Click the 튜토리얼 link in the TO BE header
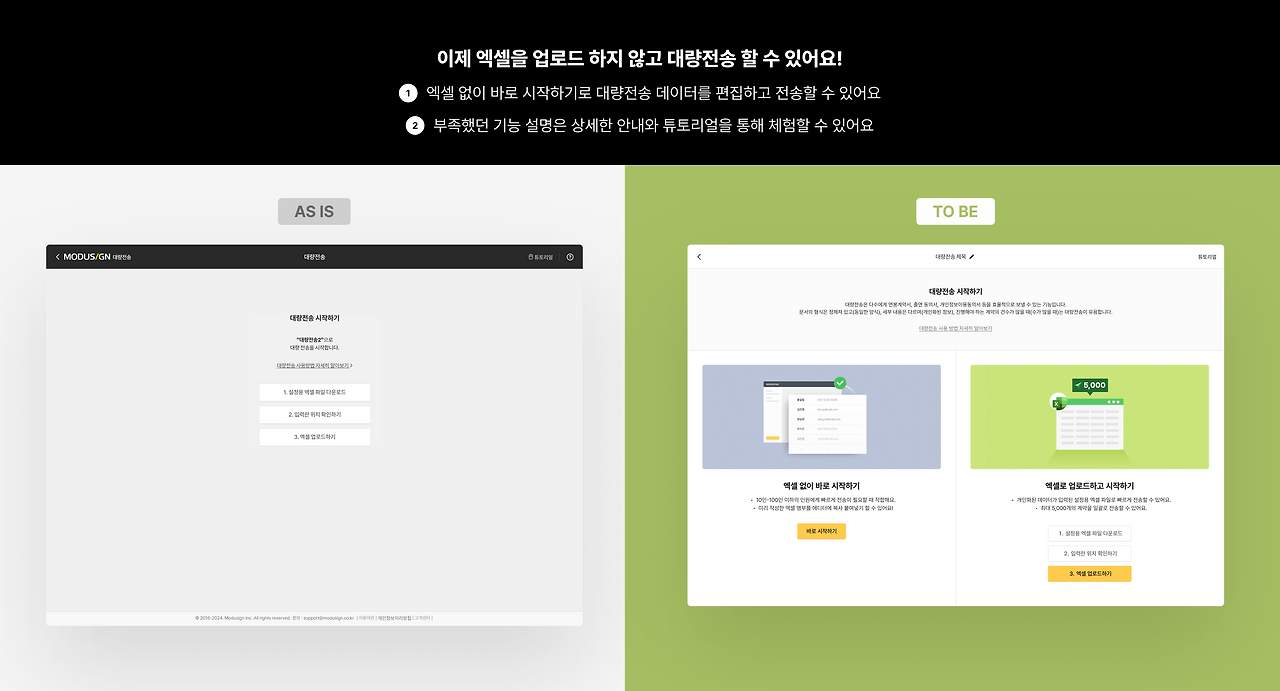 pos(1205,256)
